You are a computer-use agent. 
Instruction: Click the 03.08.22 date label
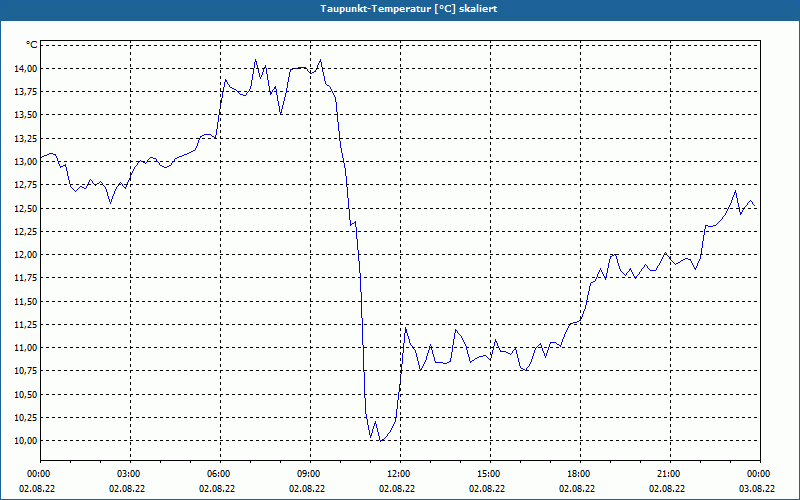757,488
